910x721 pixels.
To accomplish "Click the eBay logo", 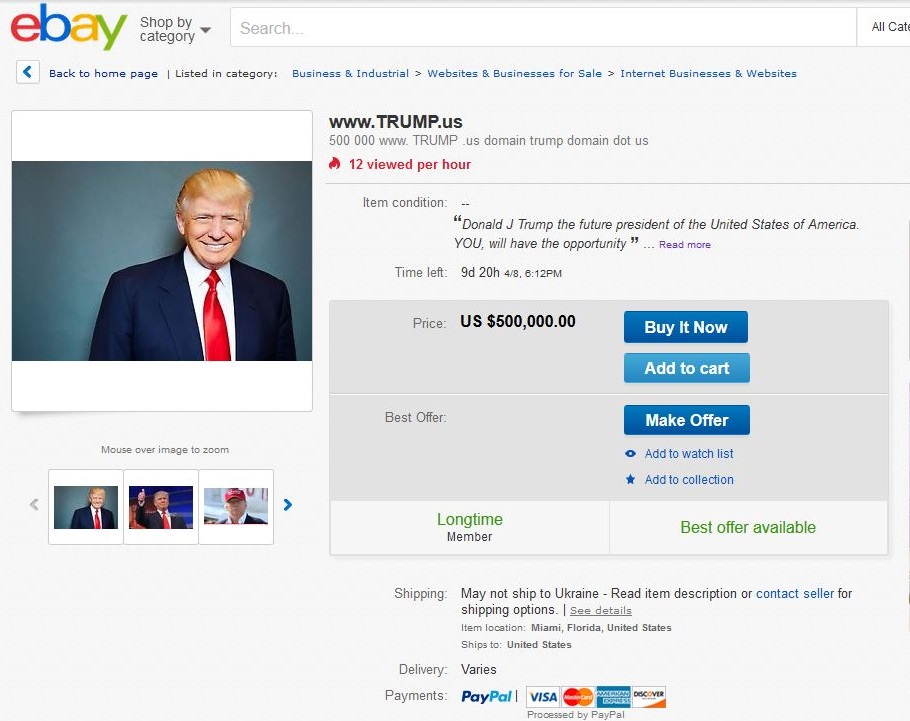I will click(68, 26).
